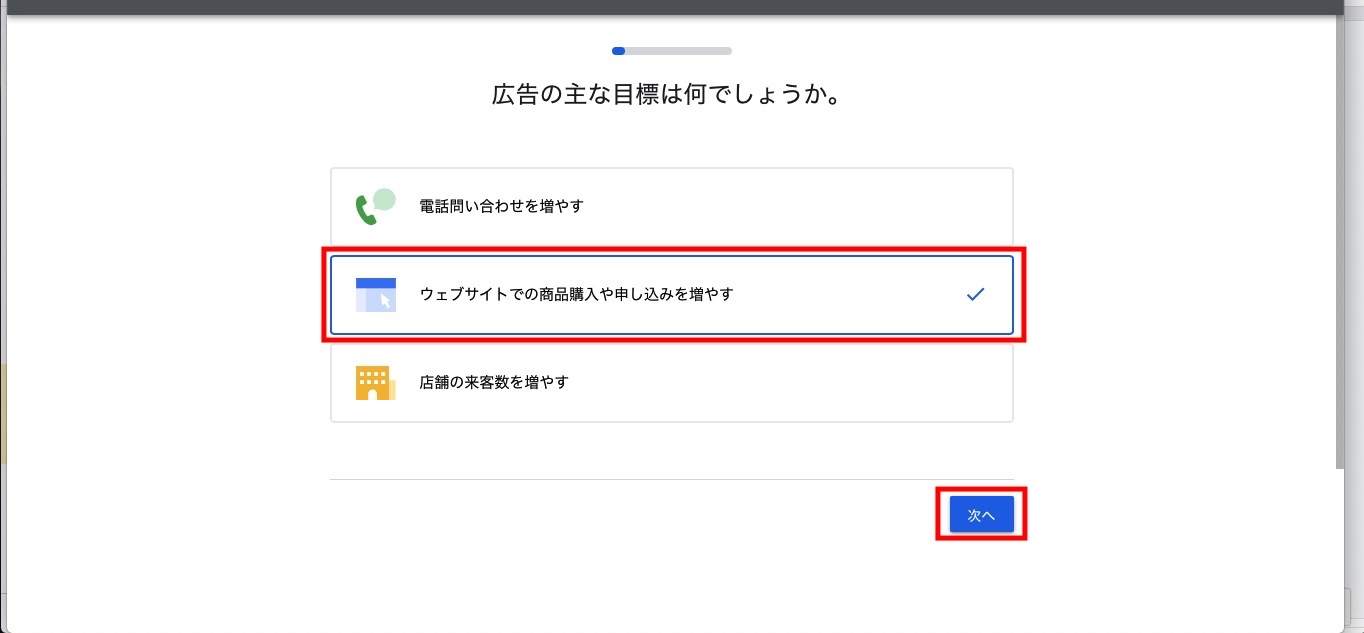Click empty space right of the store visits label
This screenshot has height=633, width=1364.
coord(800,382)
